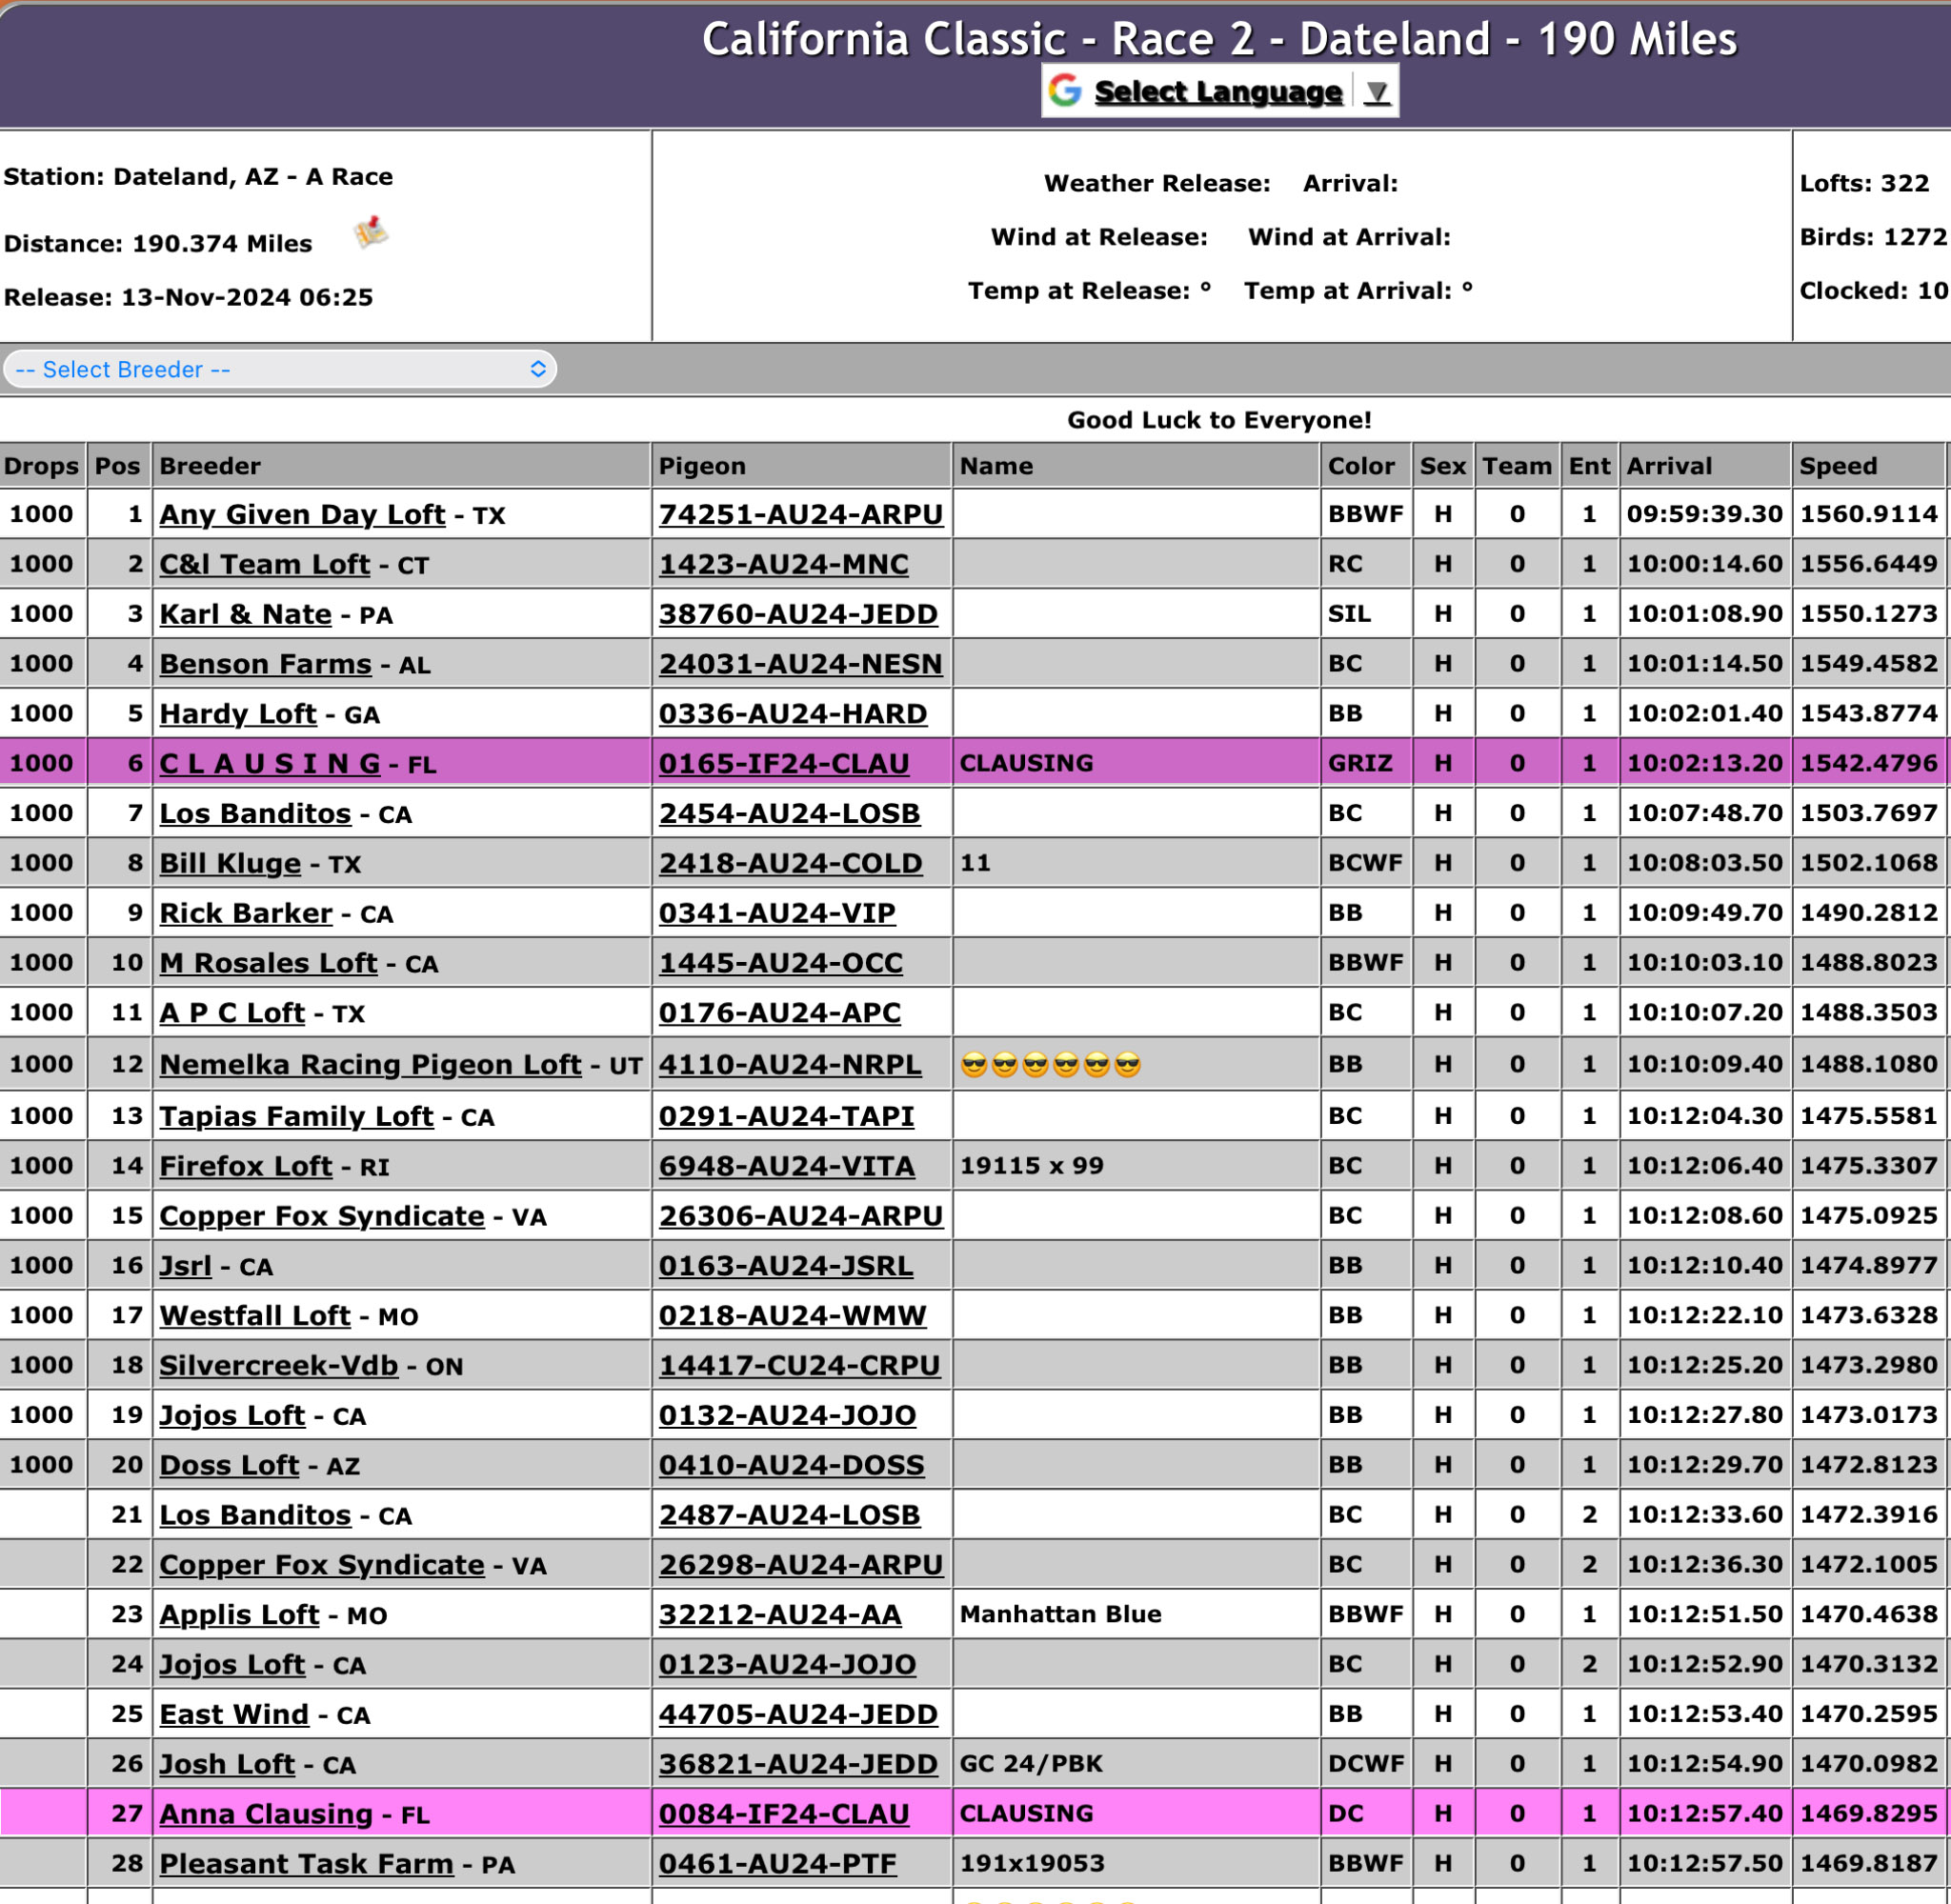Screen dimensions: 1951x1904
Task: Open pigeon 2454-AU24-LOSB details
Action: click(x=789, y=813)
